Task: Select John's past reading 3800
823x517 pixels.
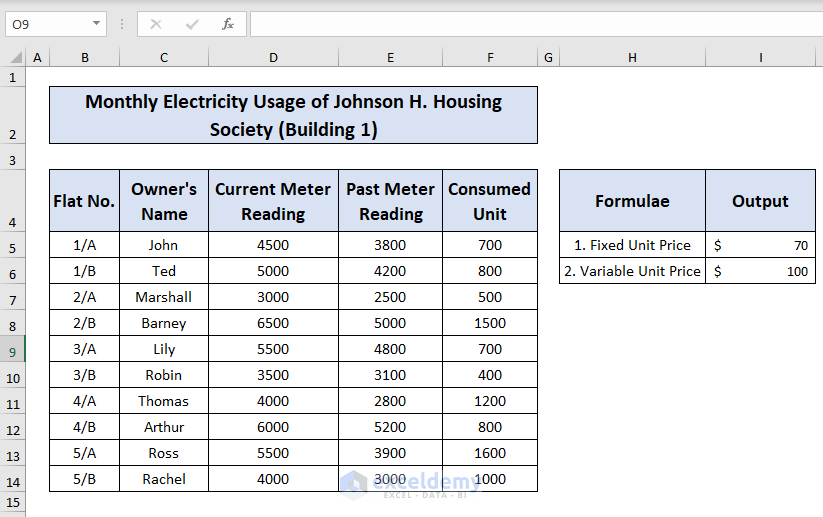Action: [x=391, y=245]
